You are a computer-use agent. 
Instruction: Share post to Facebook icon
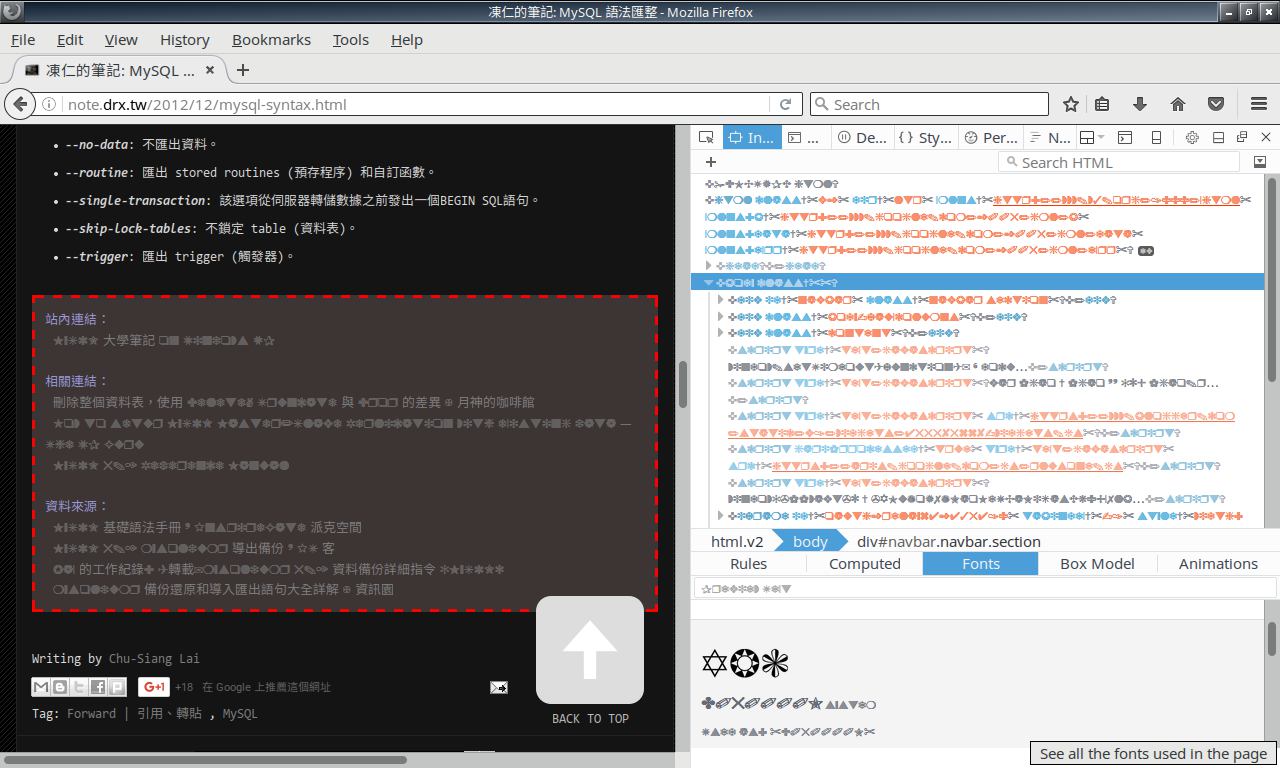click(x=97, y=687)
